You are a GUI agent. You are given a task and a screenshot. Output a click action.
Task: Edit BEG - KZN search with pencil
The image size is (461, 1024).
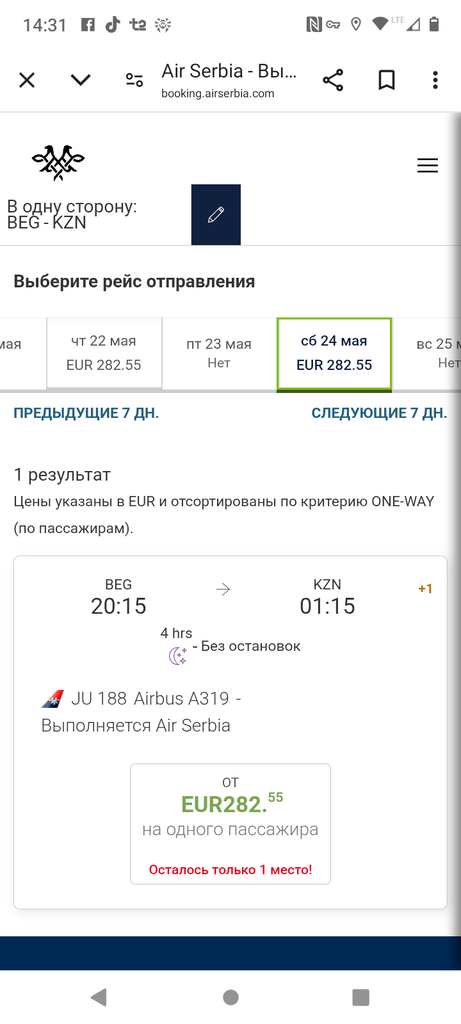216,214
